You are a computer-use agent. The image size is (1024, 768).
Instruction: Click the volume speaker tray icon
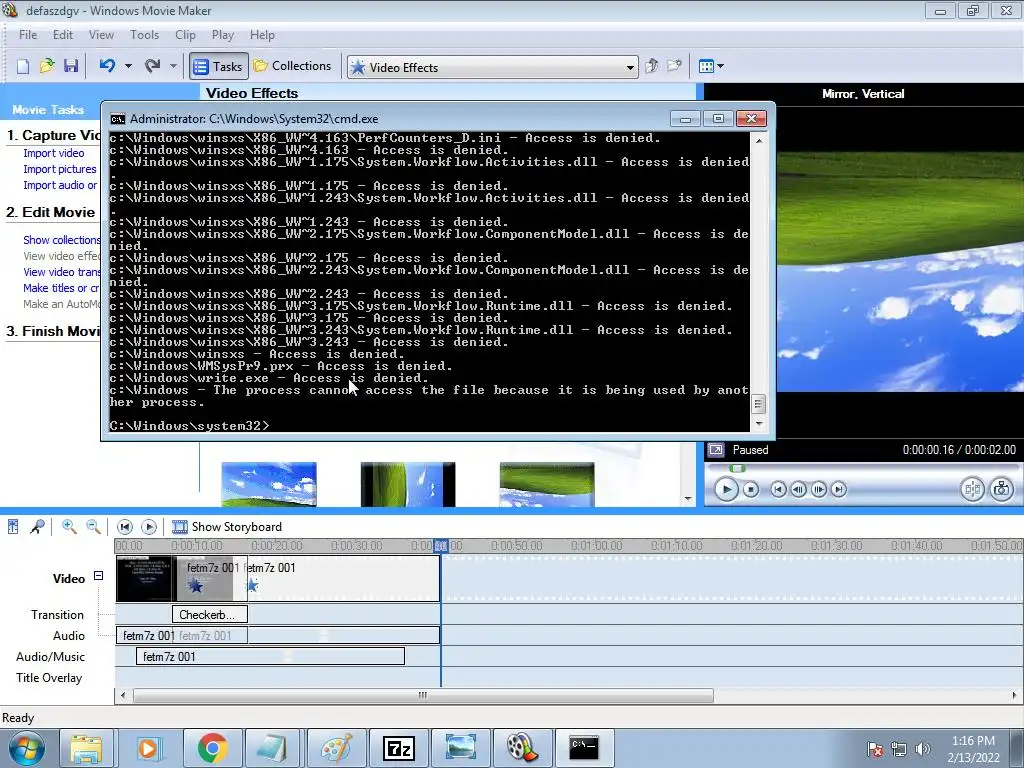tap(922, 749)
